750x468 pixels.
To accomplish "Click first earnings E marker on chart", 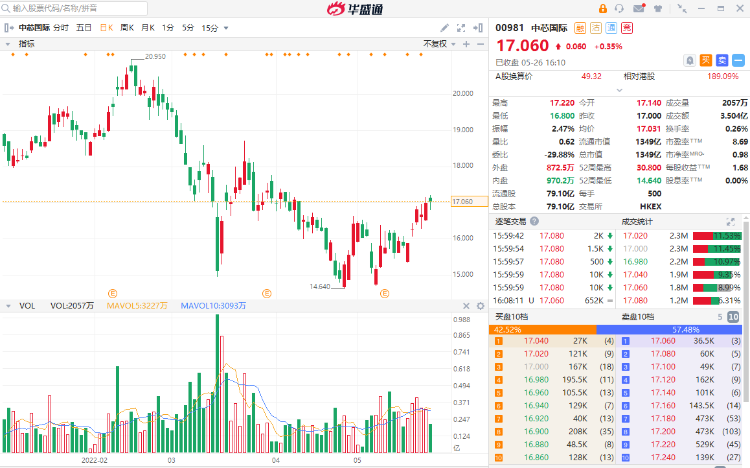I will [x=112, y=293].
